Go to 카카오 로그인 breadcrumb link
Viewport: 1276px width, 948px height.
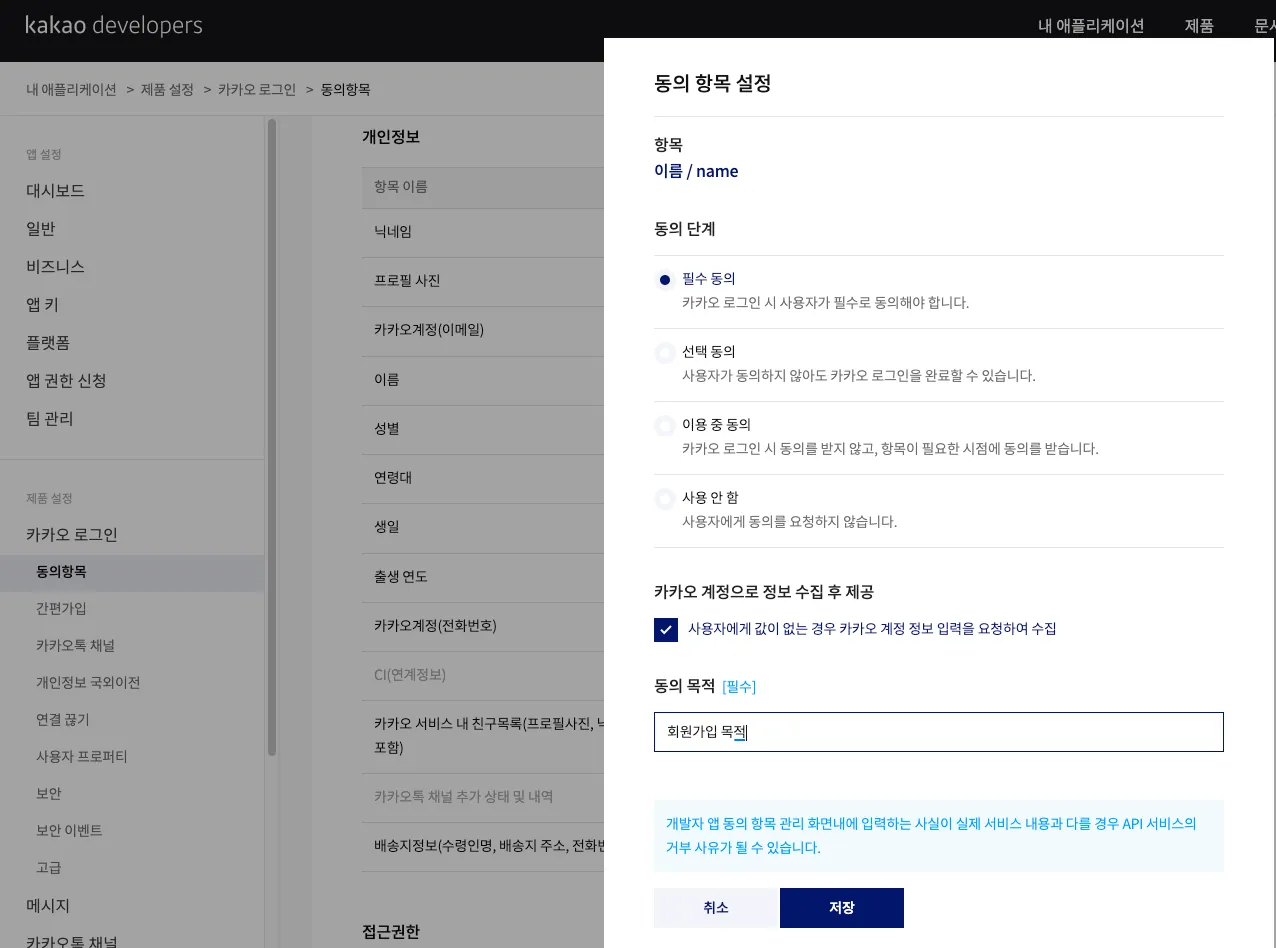[257, 89]
